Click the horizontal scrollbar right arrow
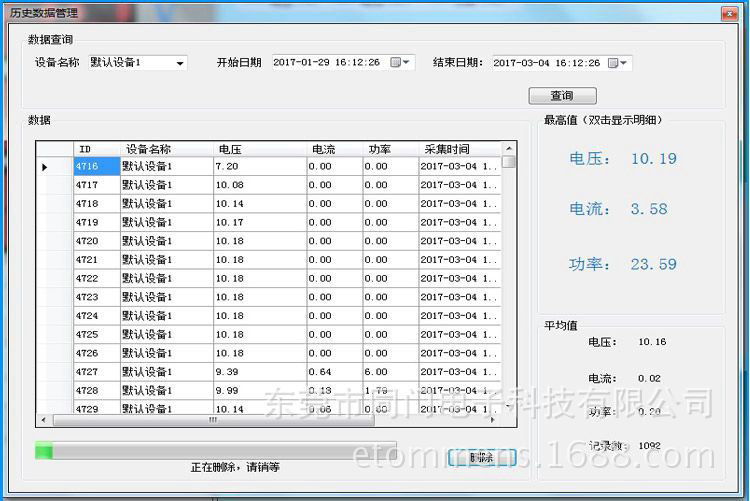750x501 pixels. coord(494,420)
